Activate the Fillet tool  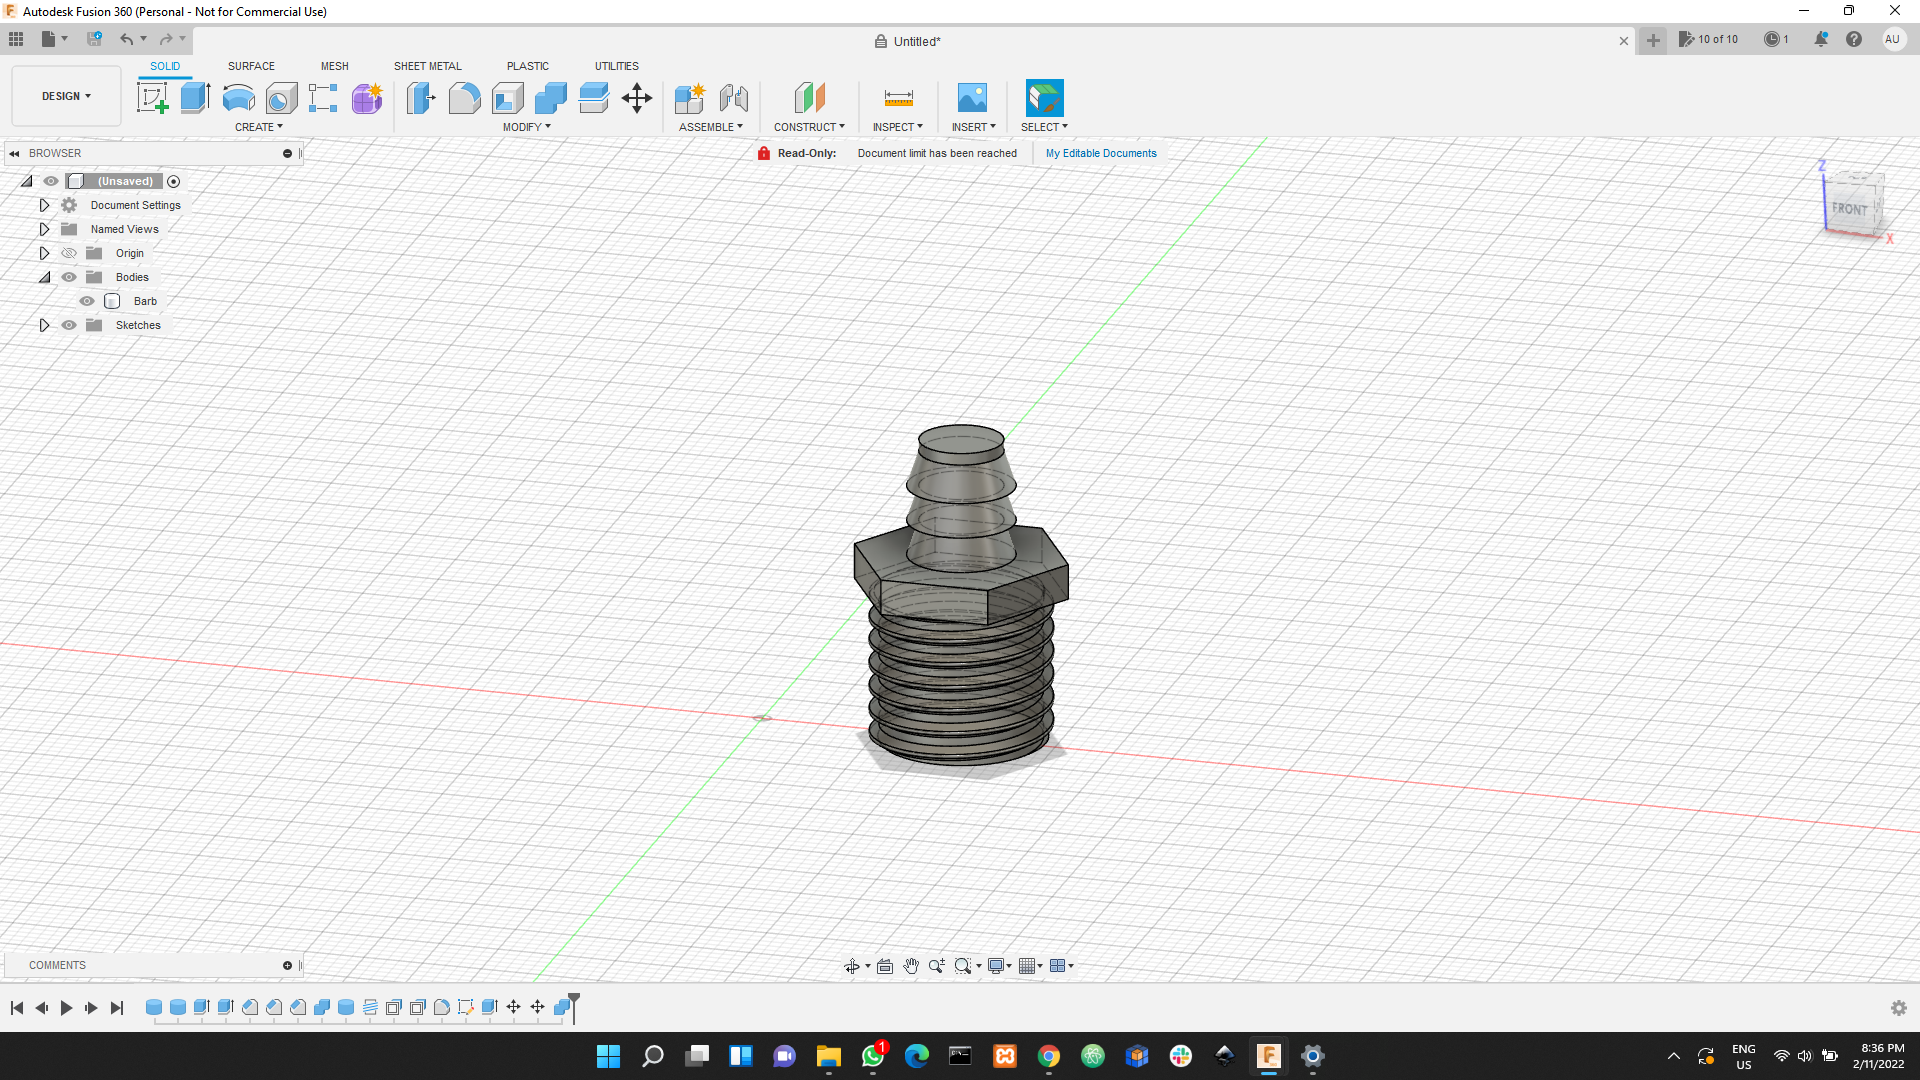coord(465,97)
